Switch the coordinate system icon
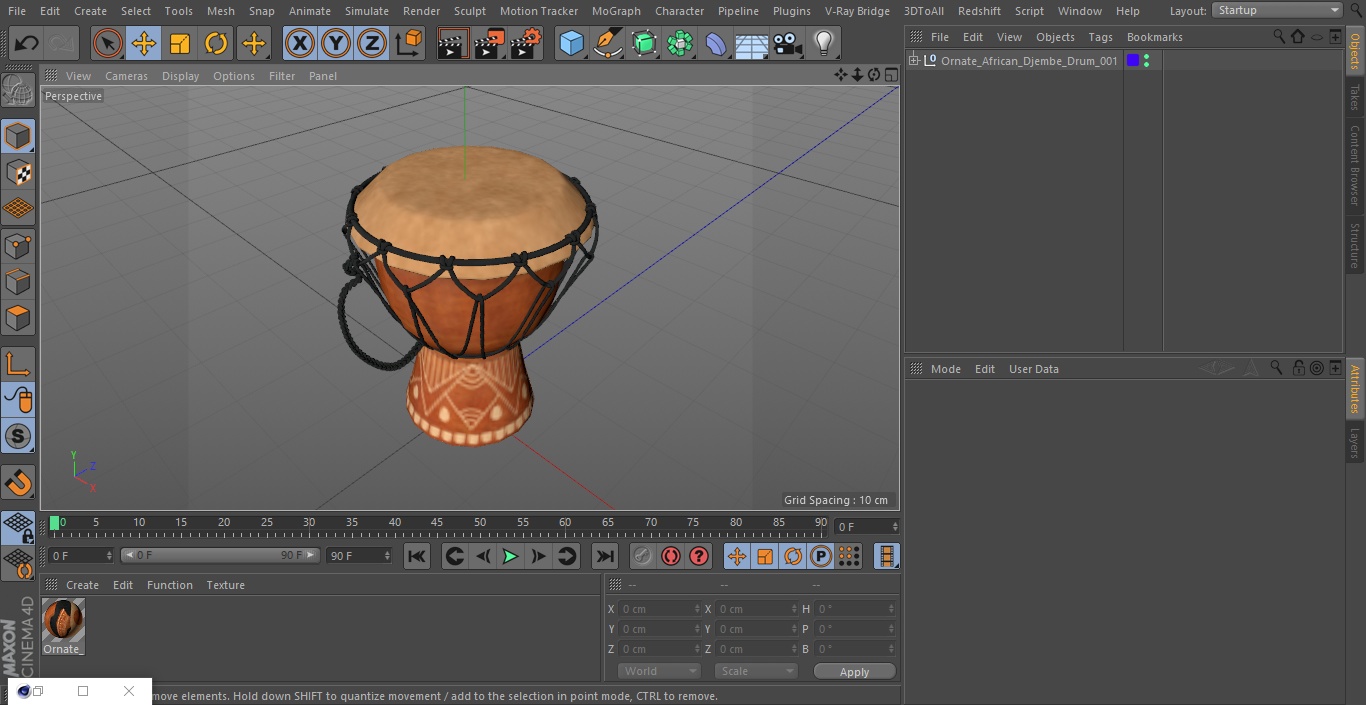 click(409, 44)
